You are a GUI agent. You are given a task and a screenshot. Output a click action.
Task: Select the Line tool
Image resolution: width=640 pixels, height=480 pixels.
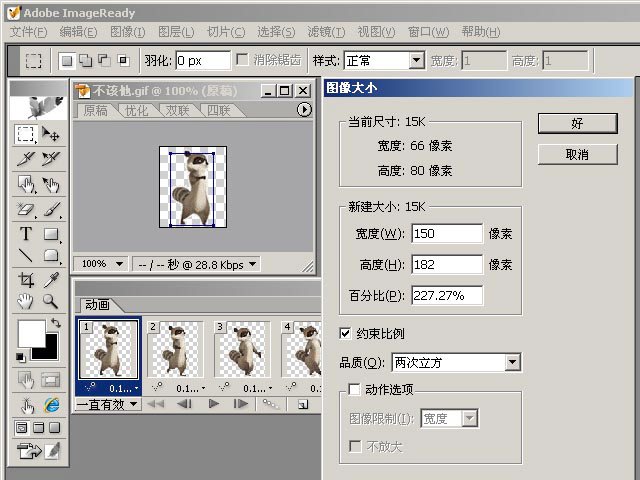[26, 256]
